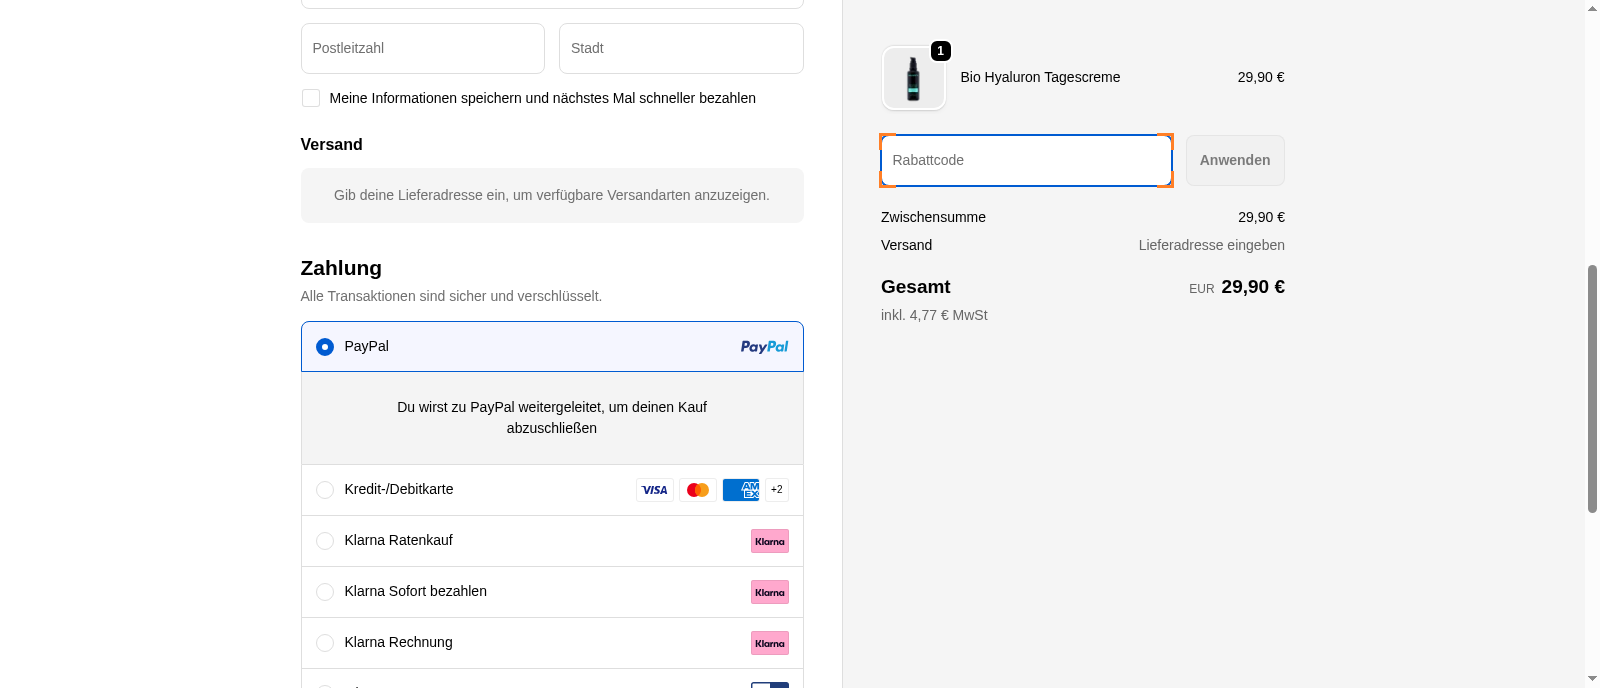
Task: Click into the Postleitzahl field
Action: 422,49
